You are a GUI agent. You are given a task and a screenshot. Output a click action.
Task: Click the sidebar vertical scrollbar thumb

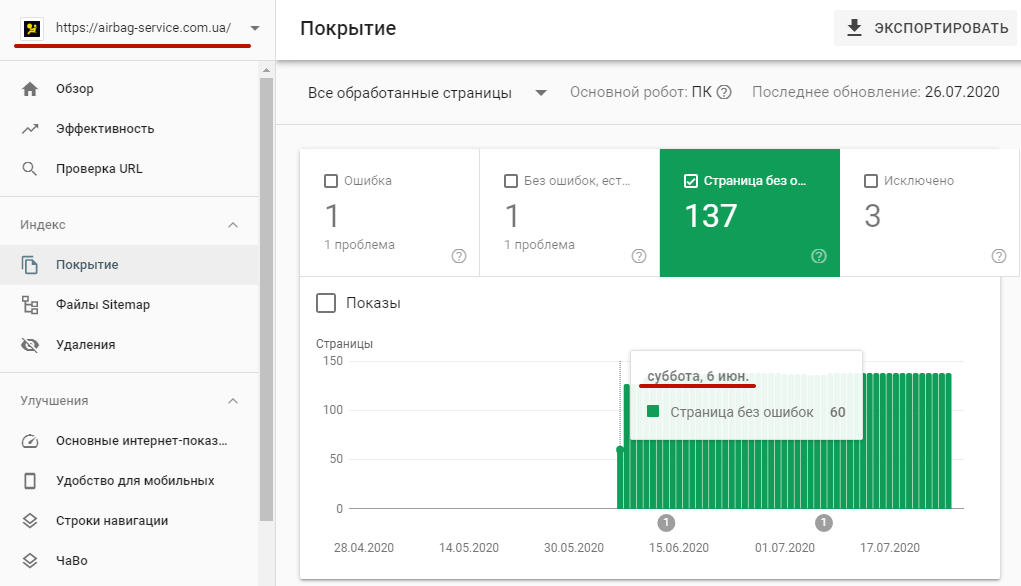(266, 300)
